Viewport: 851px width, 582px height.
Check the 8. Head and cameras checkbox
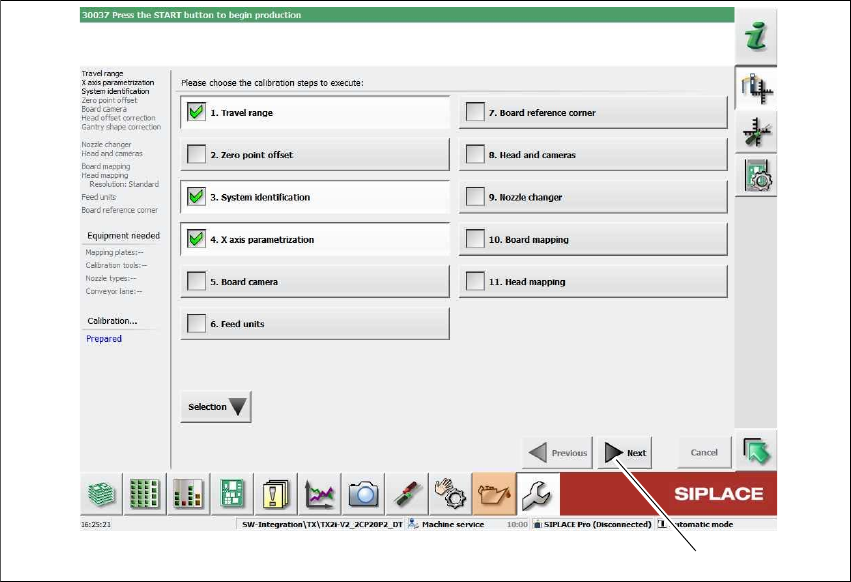(x=475, y=154)
